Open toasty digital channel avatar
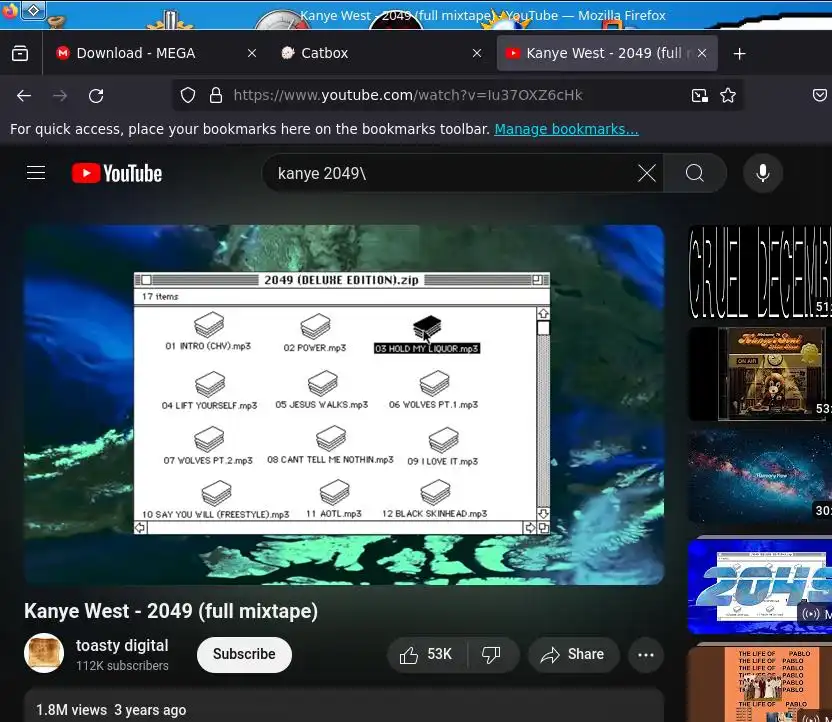Viewport: 832px width, 722px height. click(44, 653)
